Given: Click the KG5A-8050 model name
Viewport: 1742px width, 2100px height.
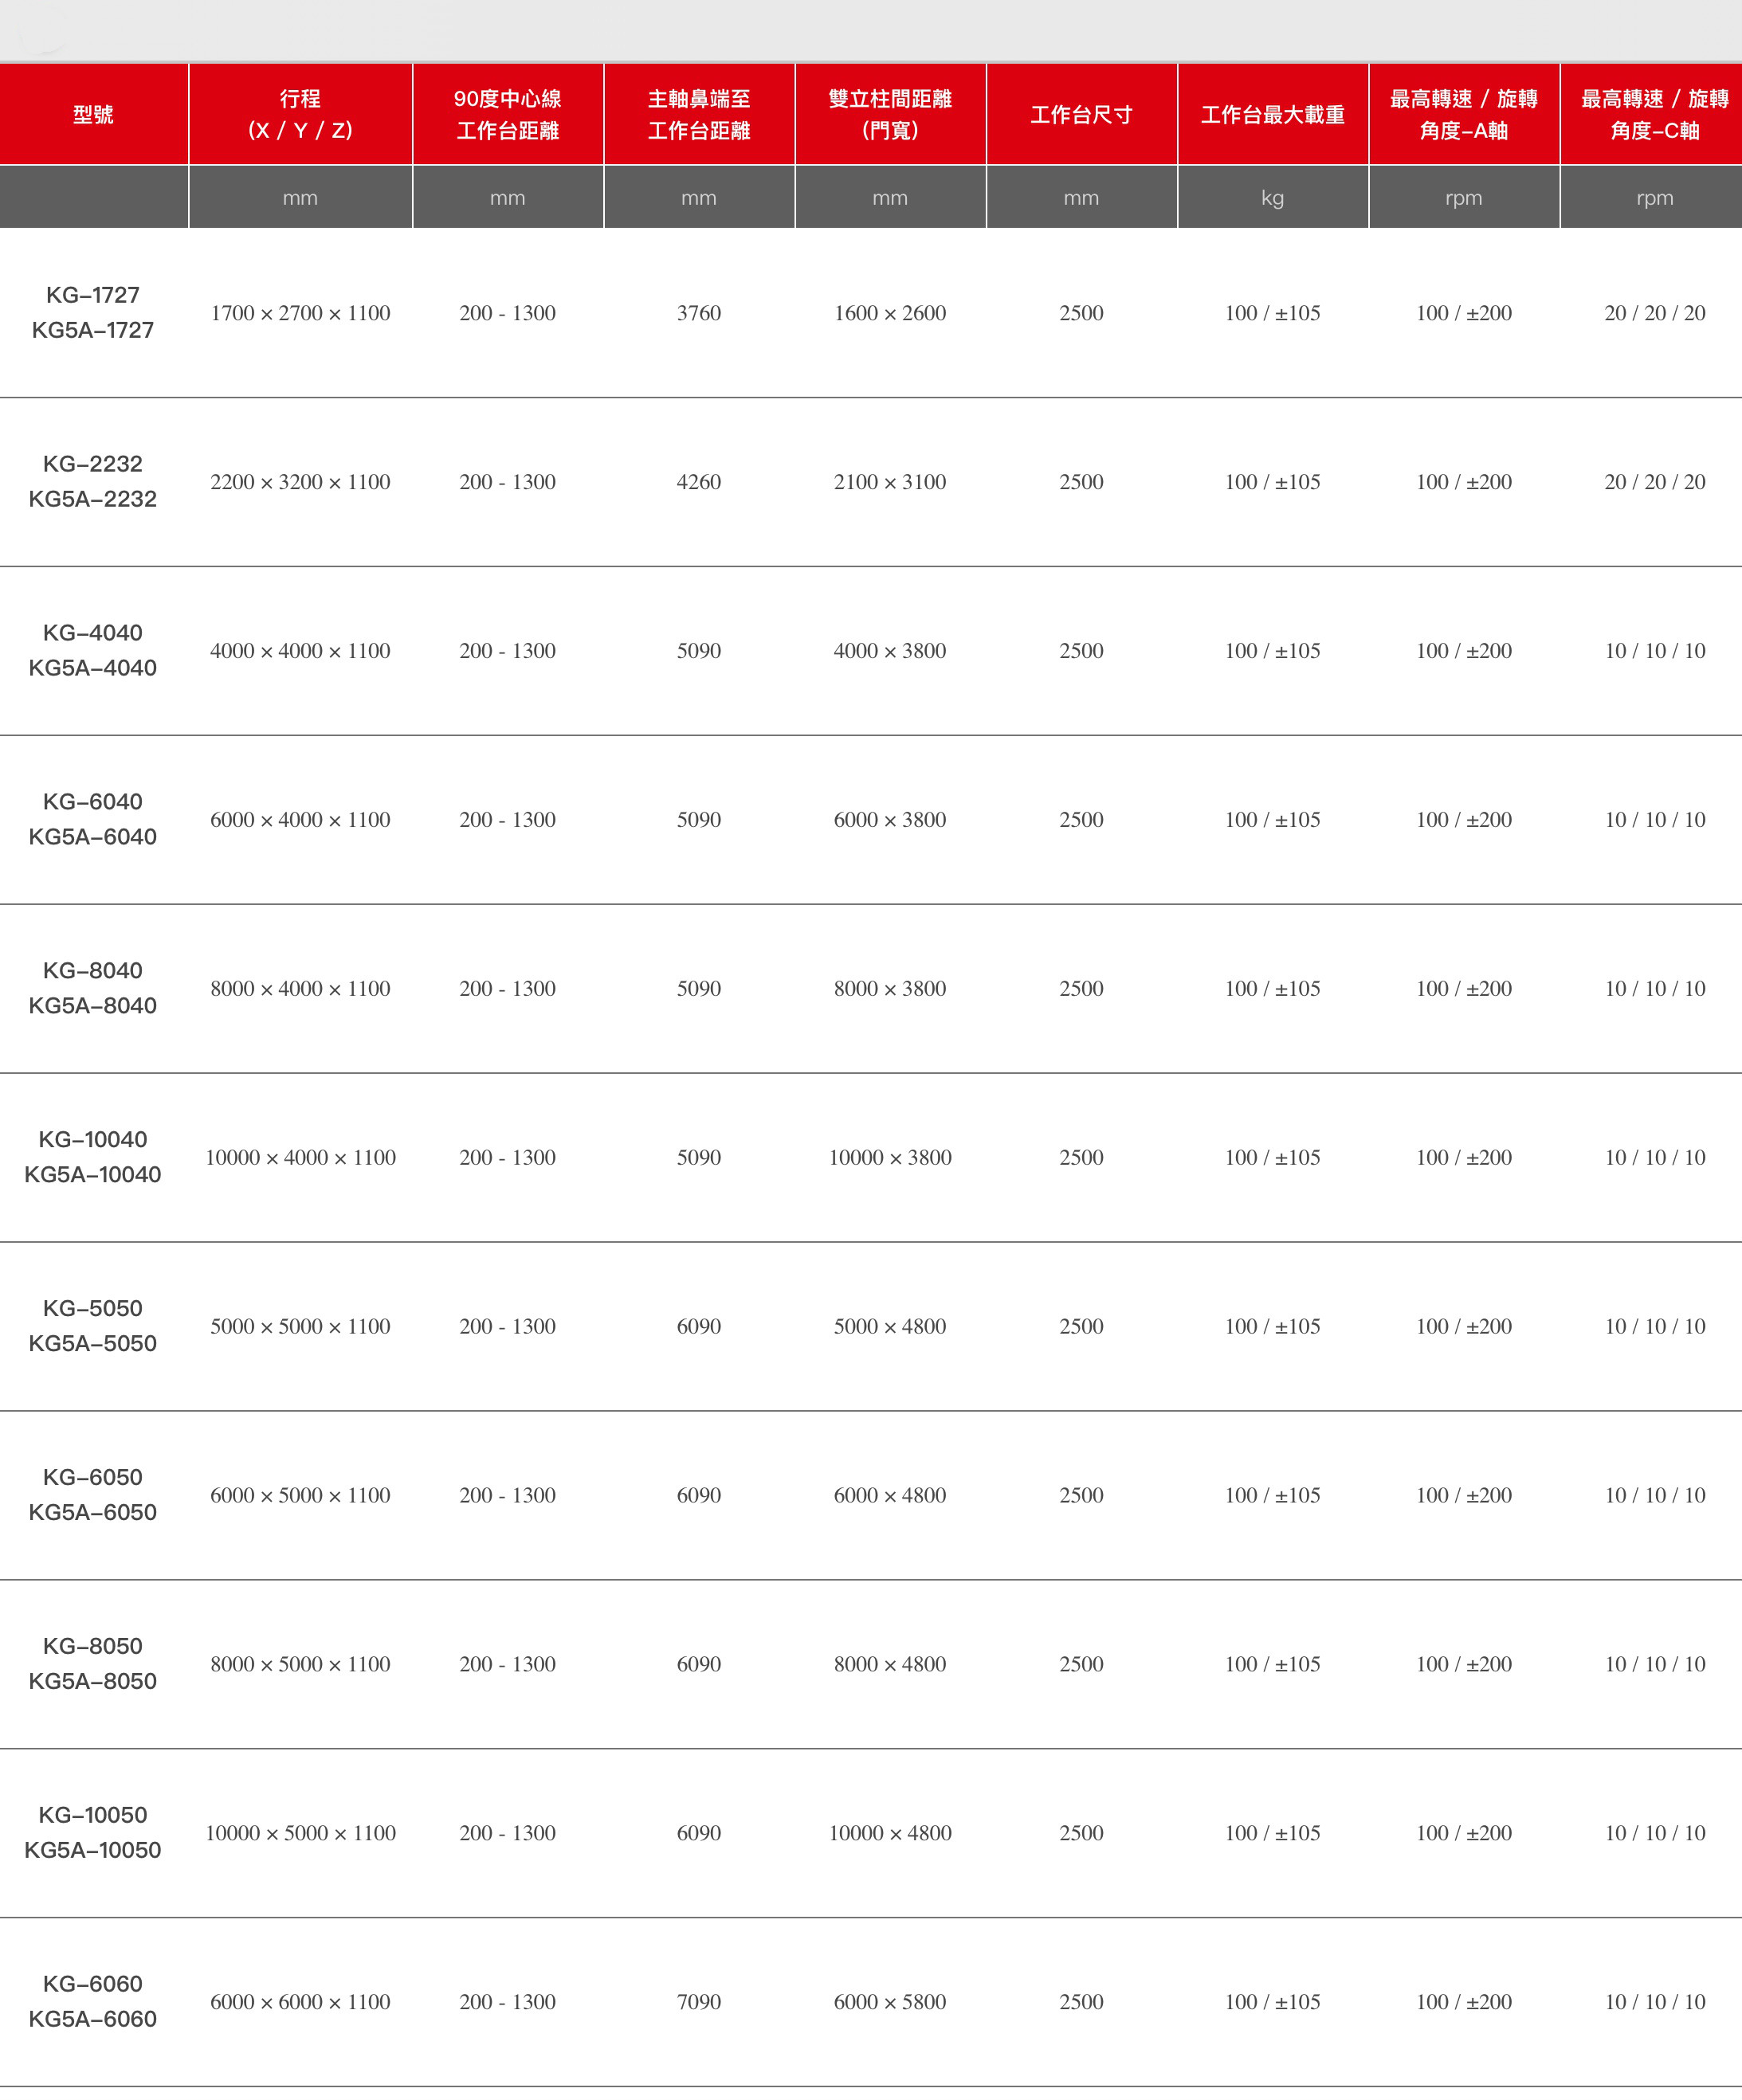Looking at the screenshot, I should point(93,1682).
